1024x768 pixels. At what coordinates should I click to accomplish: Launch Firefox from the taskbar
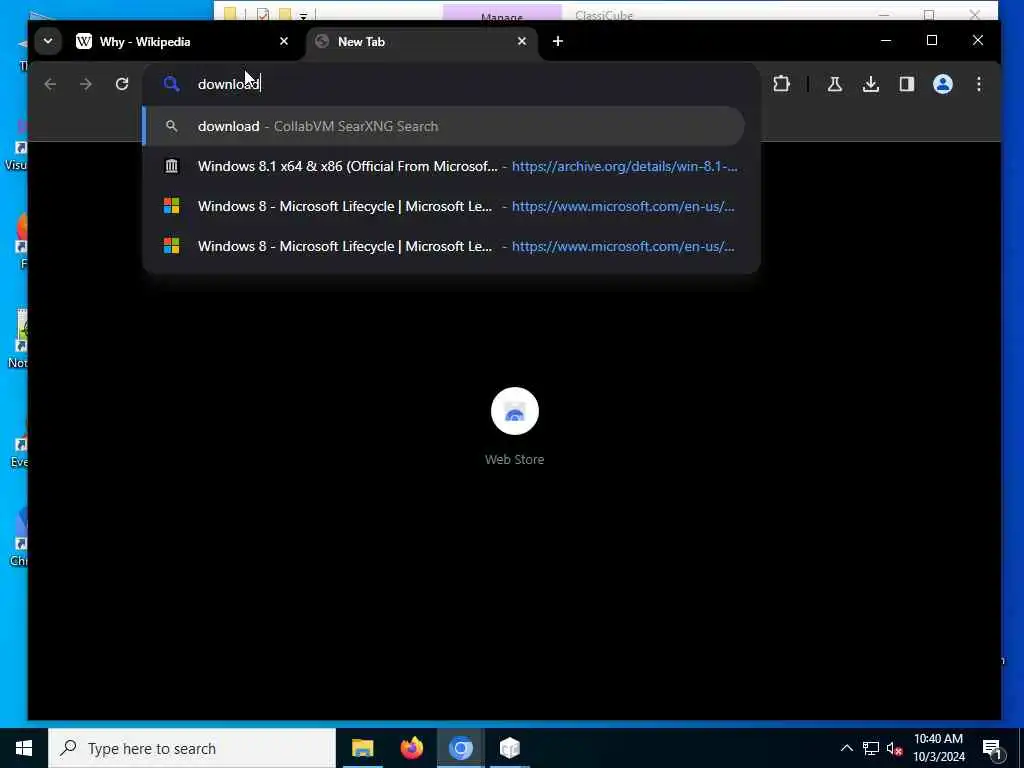(x=411, y=748)
